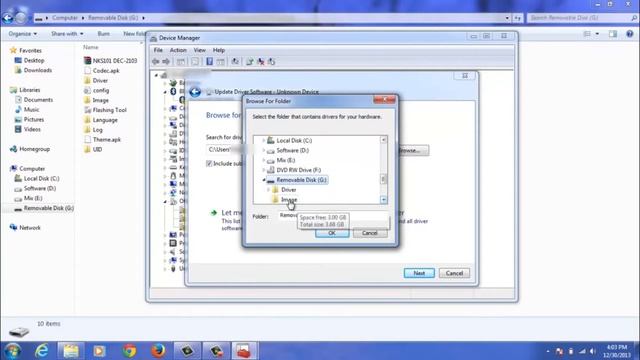Open View menu in Device Manager
Screen dimensions: 640x360
click(x=200, y=50)
